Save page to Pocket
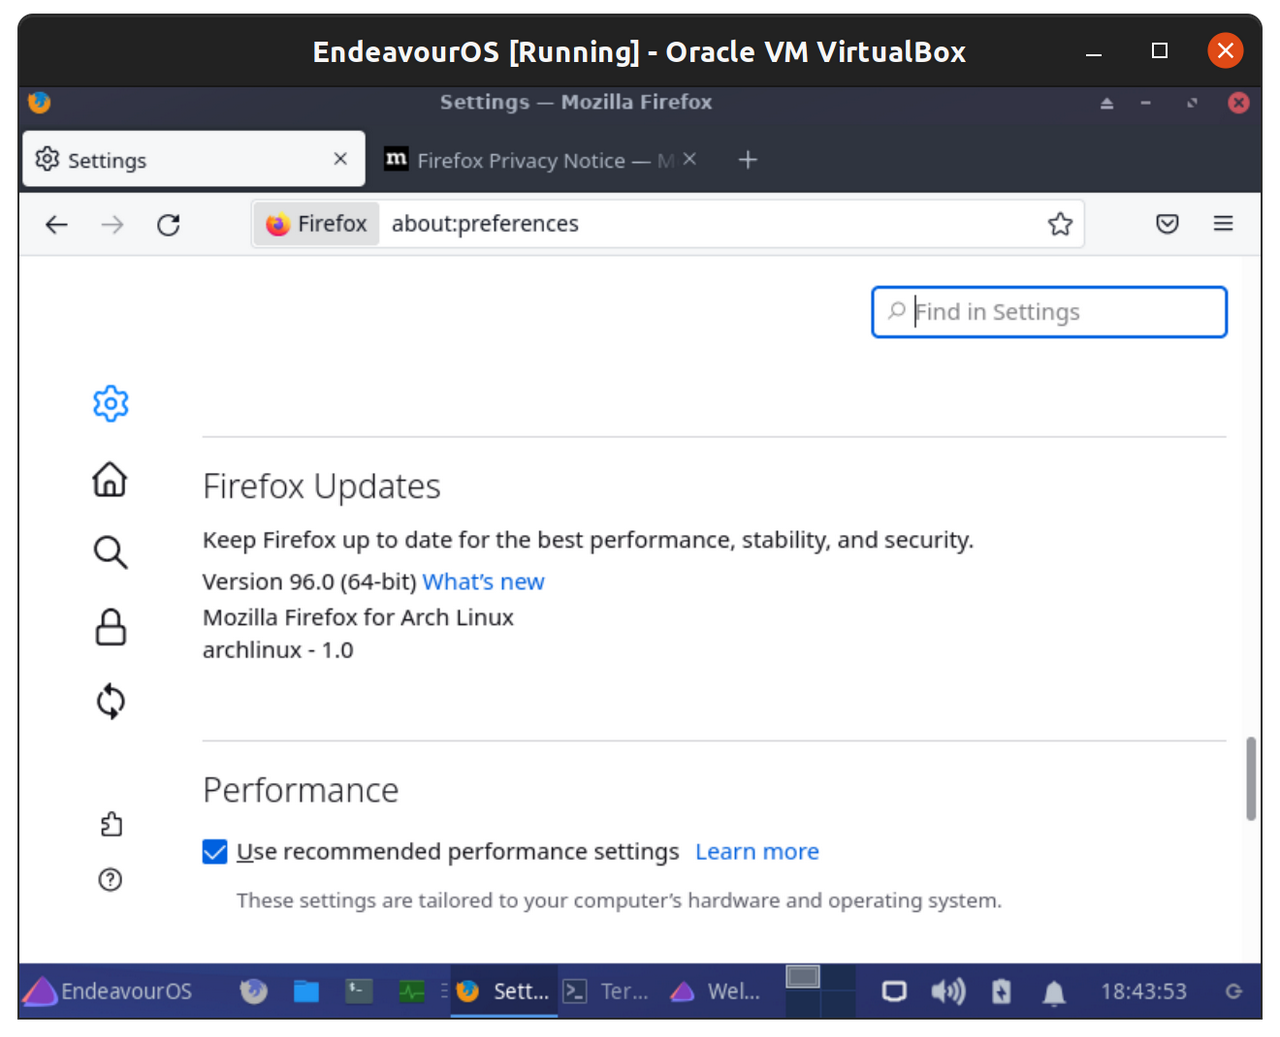 pyautogui.click(x=1167, y=224)
